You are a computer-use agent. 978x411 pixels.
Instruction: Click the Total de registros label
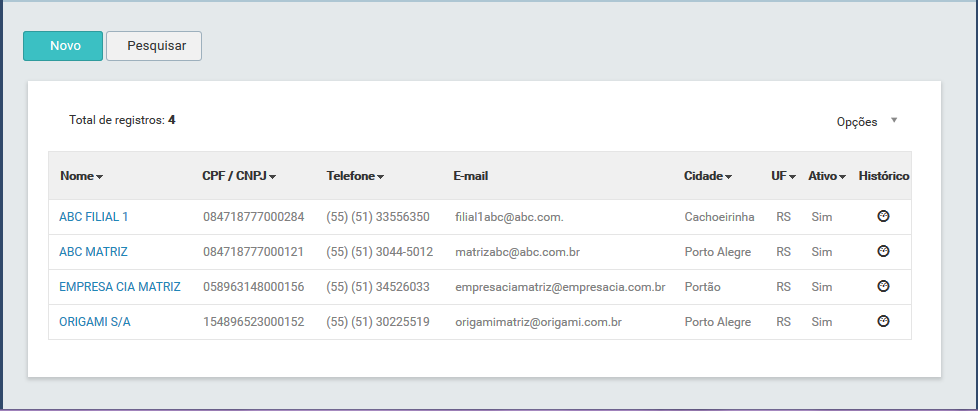[x=122, y=120]
